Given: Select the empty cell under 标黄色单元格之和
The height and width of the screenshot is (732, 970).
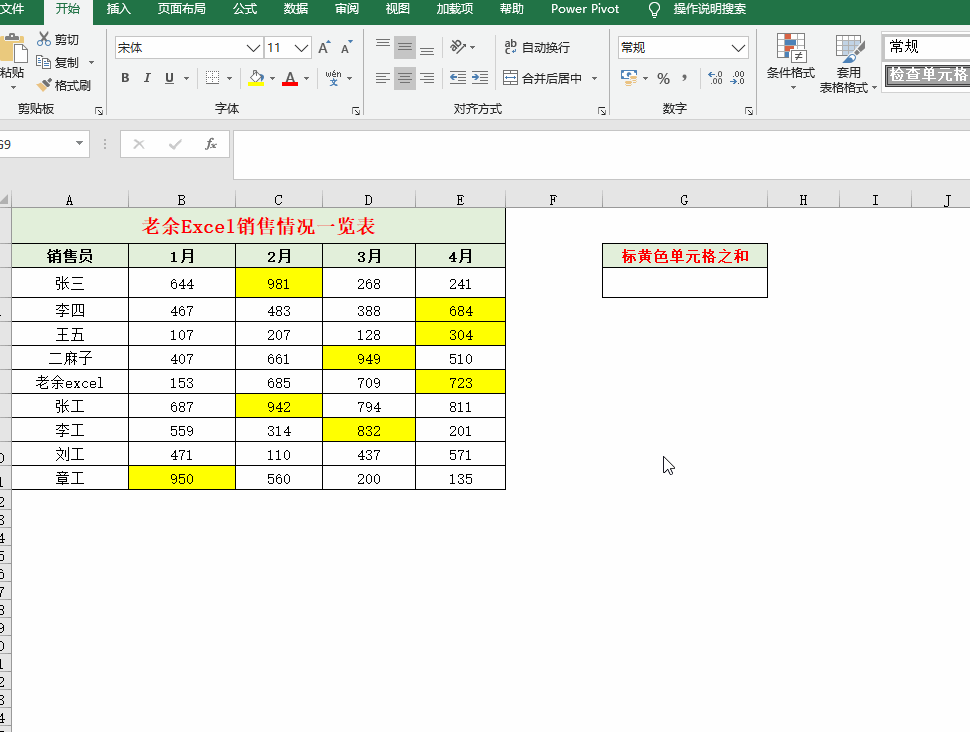Looking at the screenshot, I should coord(685,283).
